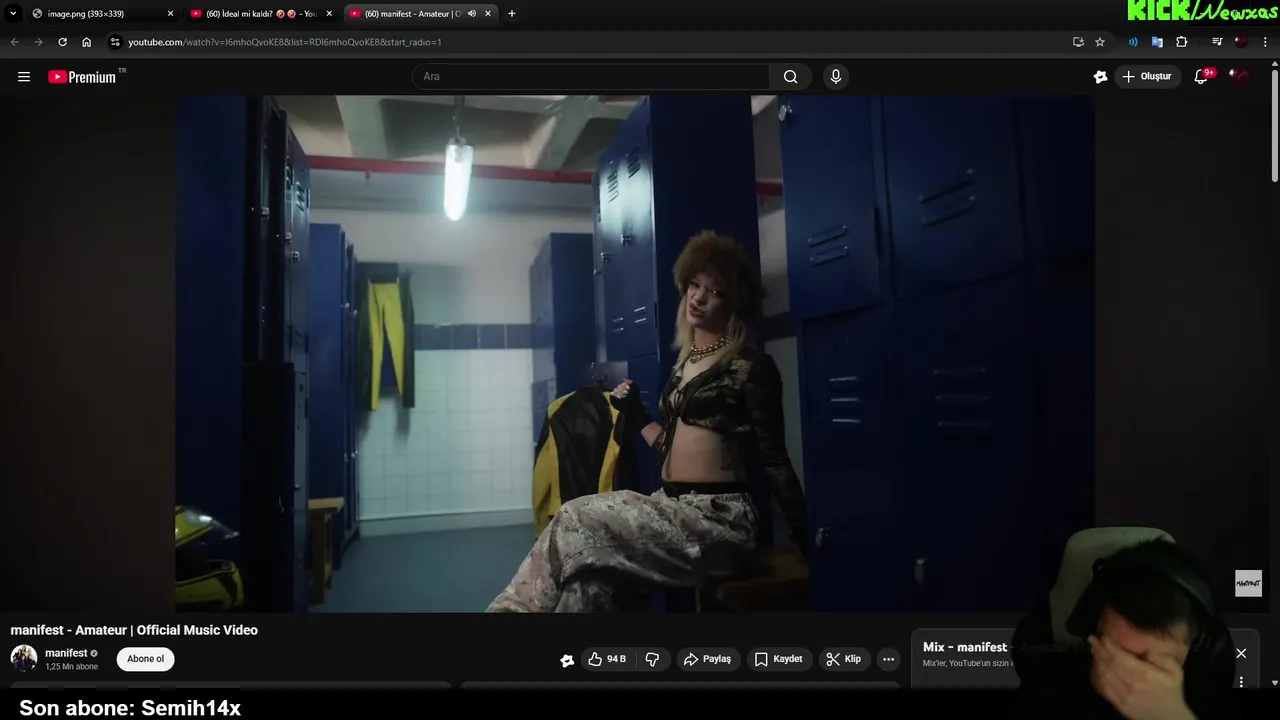
Task: View site information icon in address bar
Action: click(x=115, y=42)
